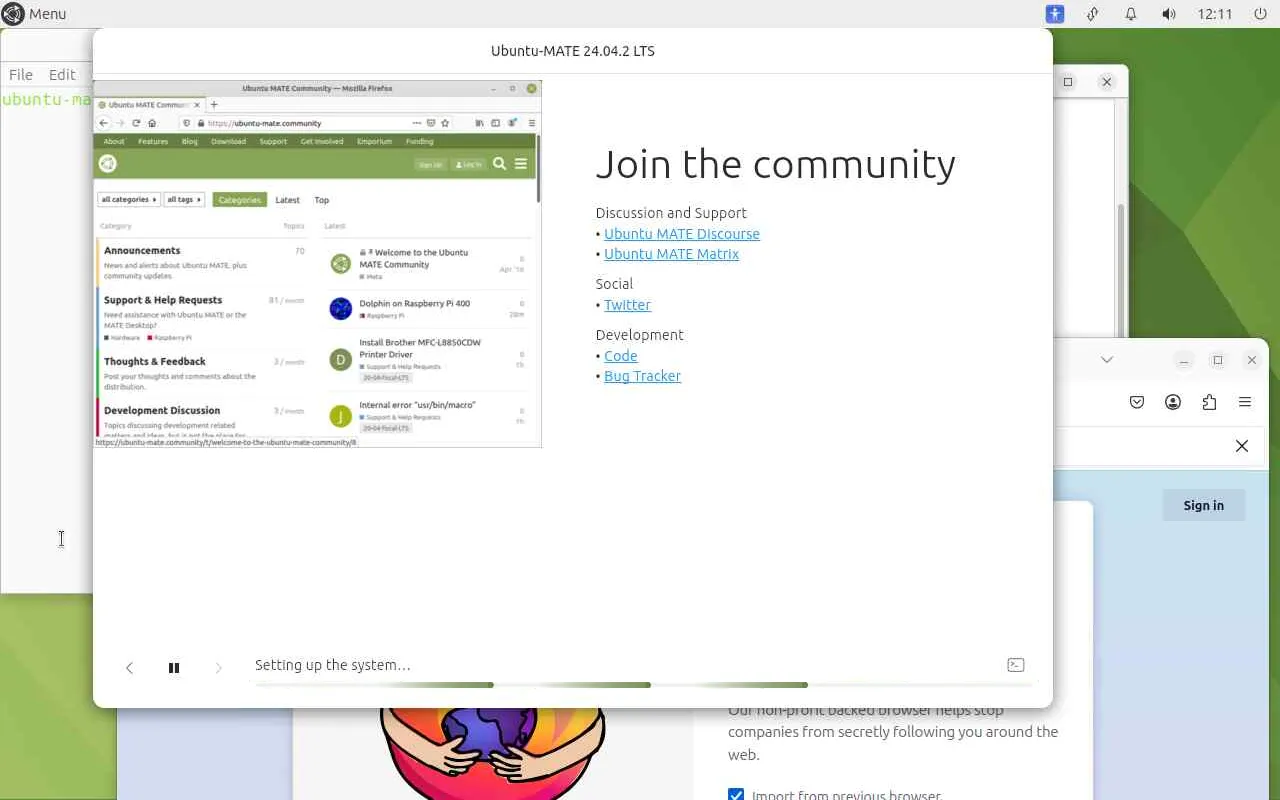Advance to the next installer slide
The height and width of the screenshot is (800, 1280).
point(218,667)
